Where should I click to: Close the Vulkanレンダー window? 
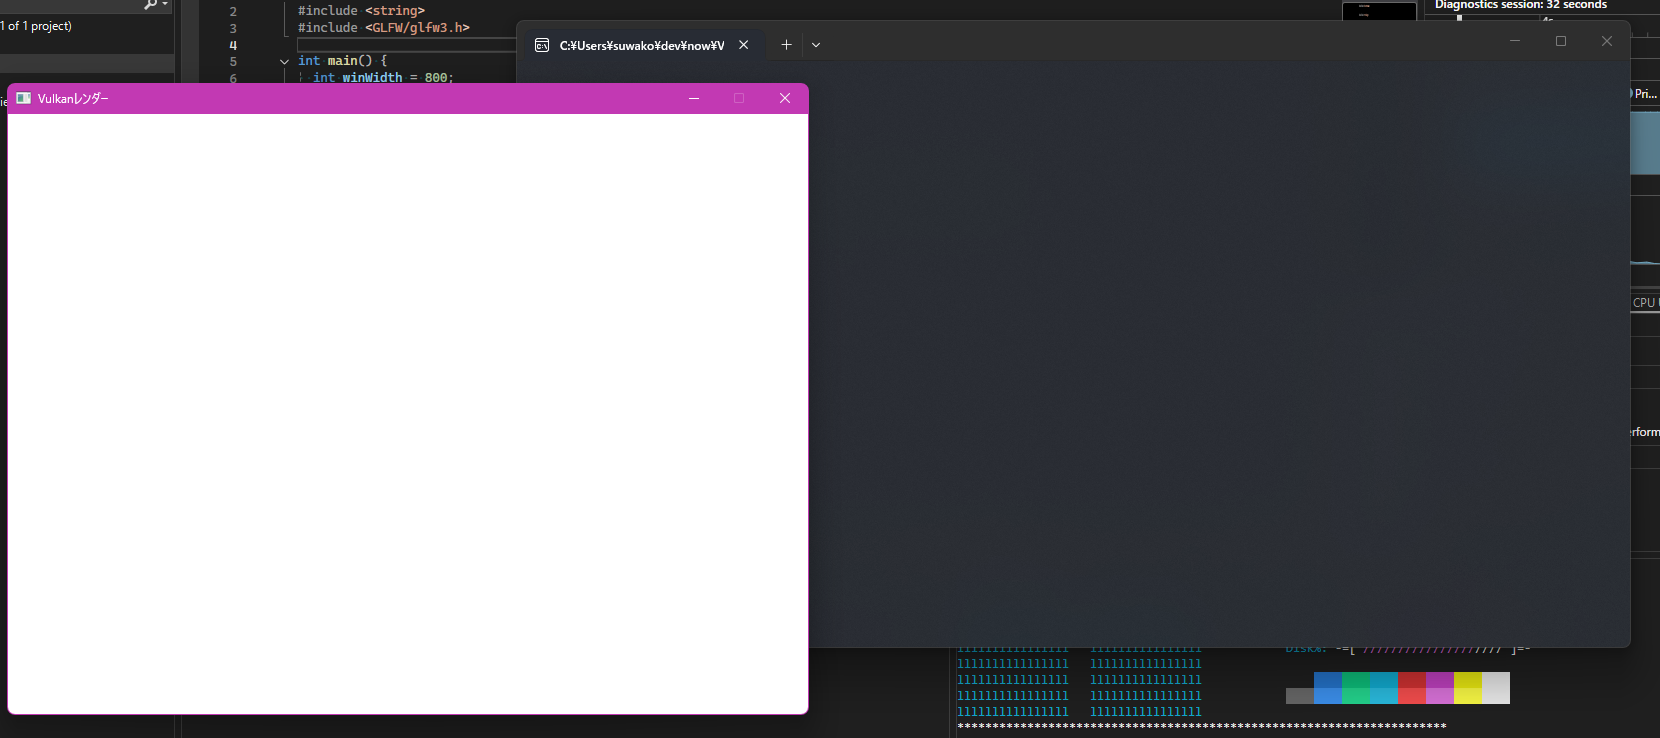pyautogui.click(x=784, y=98)
